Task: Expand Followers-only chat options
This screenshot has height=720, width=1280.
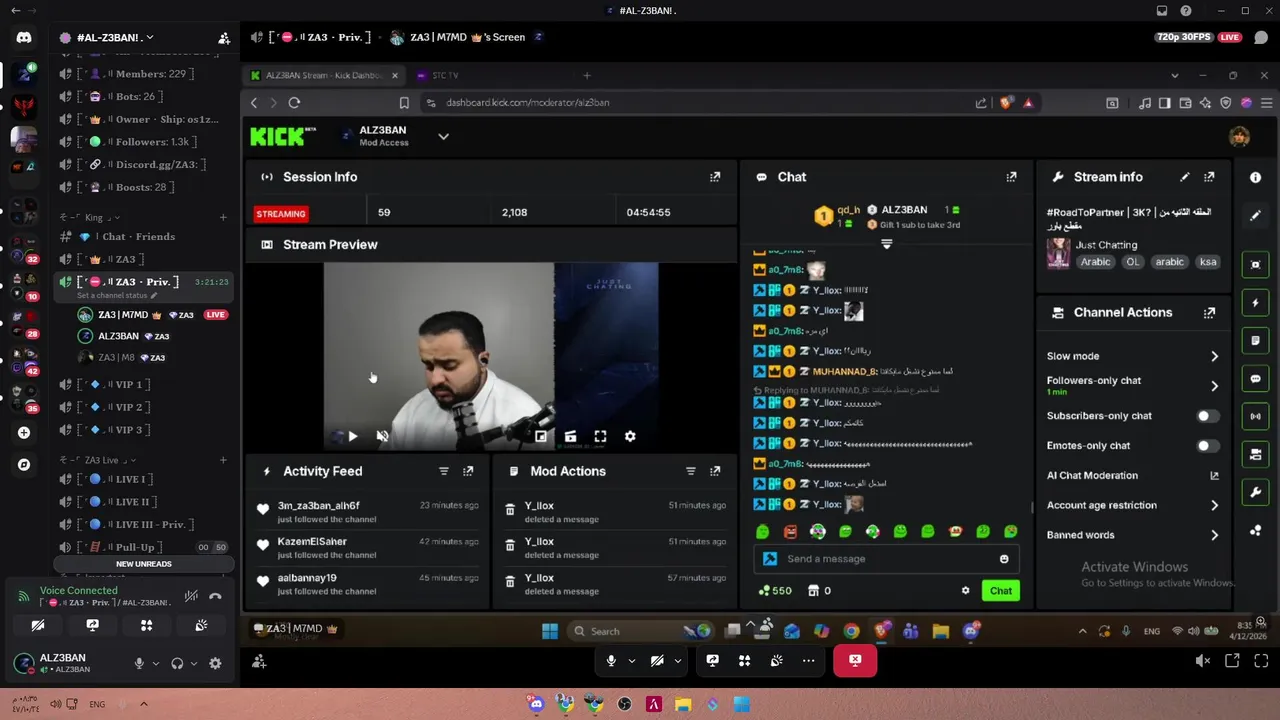Action: 1214,386
